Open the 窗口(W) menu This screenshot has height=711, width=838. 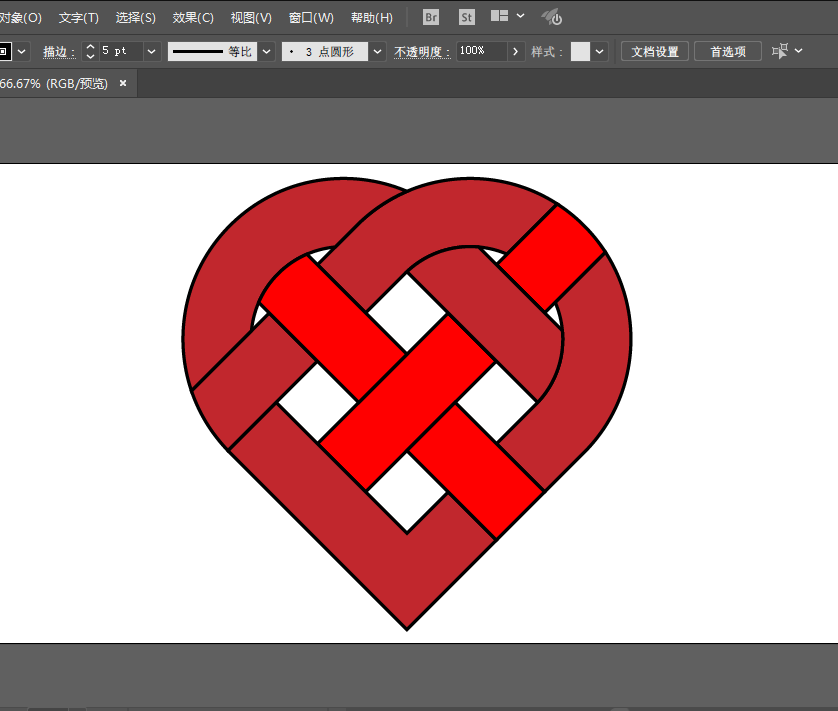tap(311, 18)
